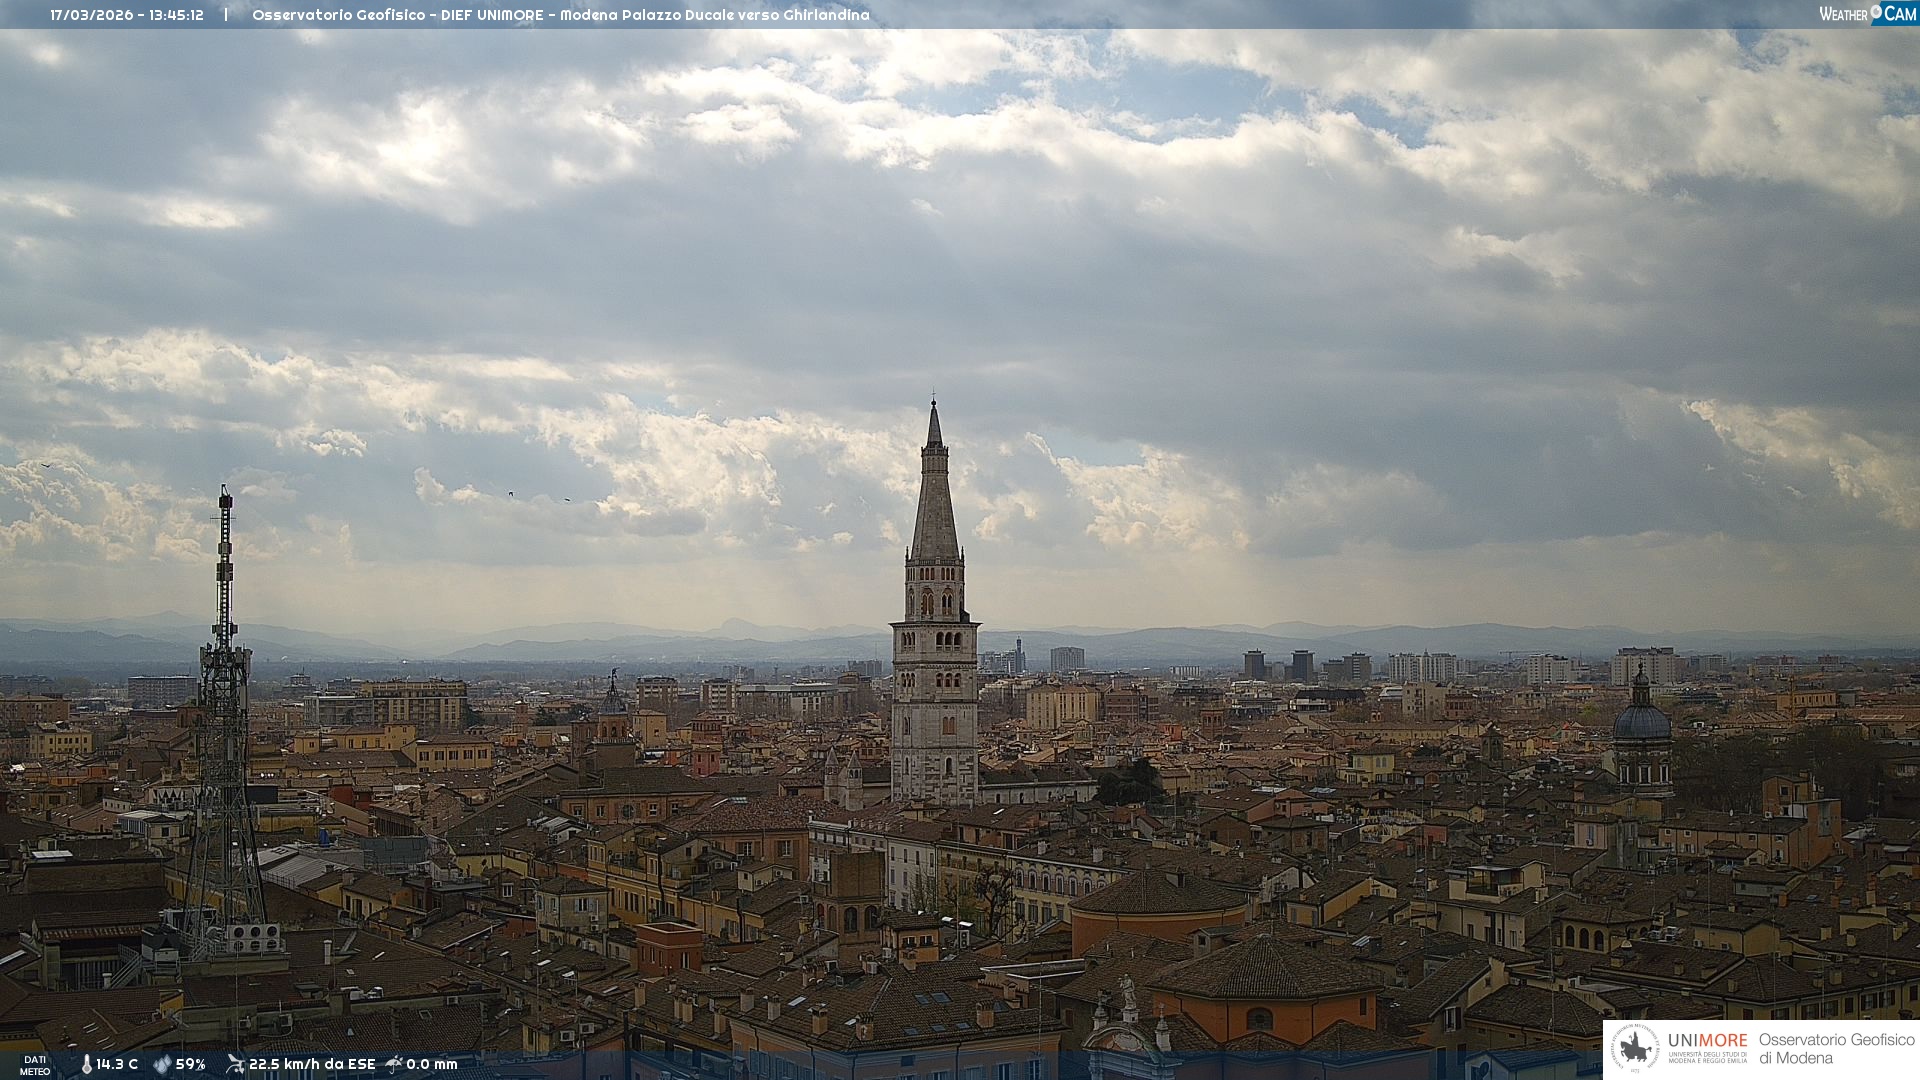1920x1080 pixels.
Task: Click the 0.0 mm rainfall value
Action: click(x=432, y=1064)
